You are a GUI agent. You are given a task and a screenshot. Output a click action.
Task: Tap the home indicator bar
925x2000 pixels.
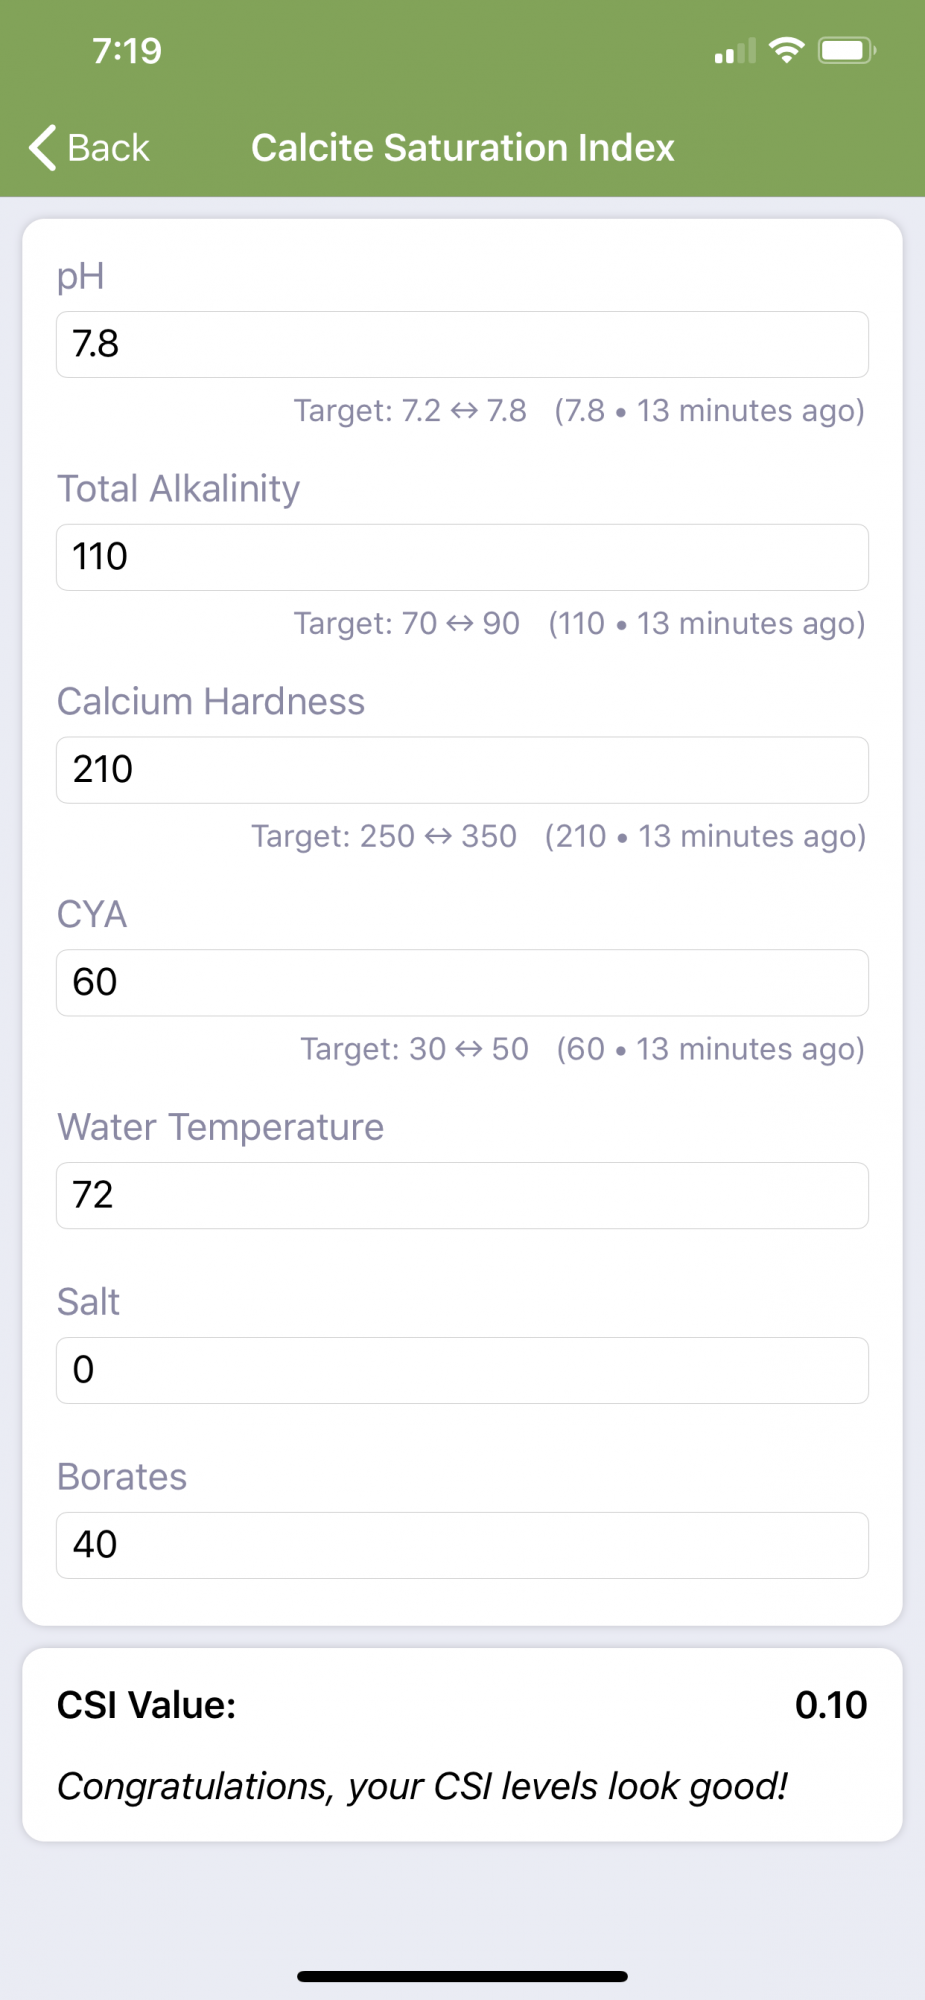(x=462, y=1976)
